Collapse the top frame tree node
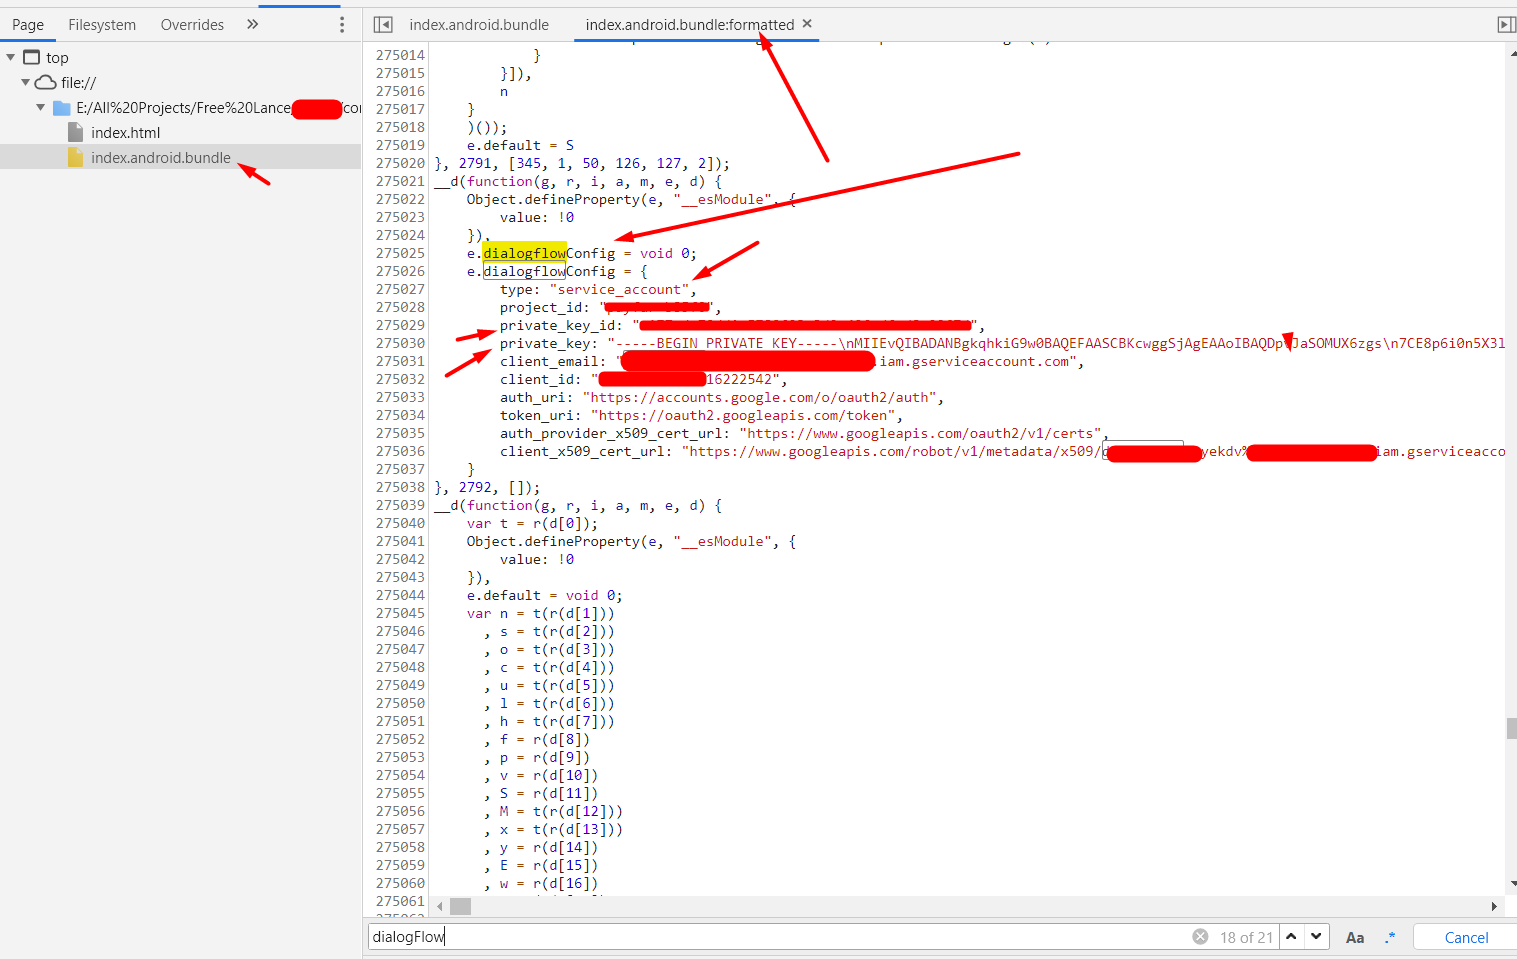 click(x=11, y=57)
